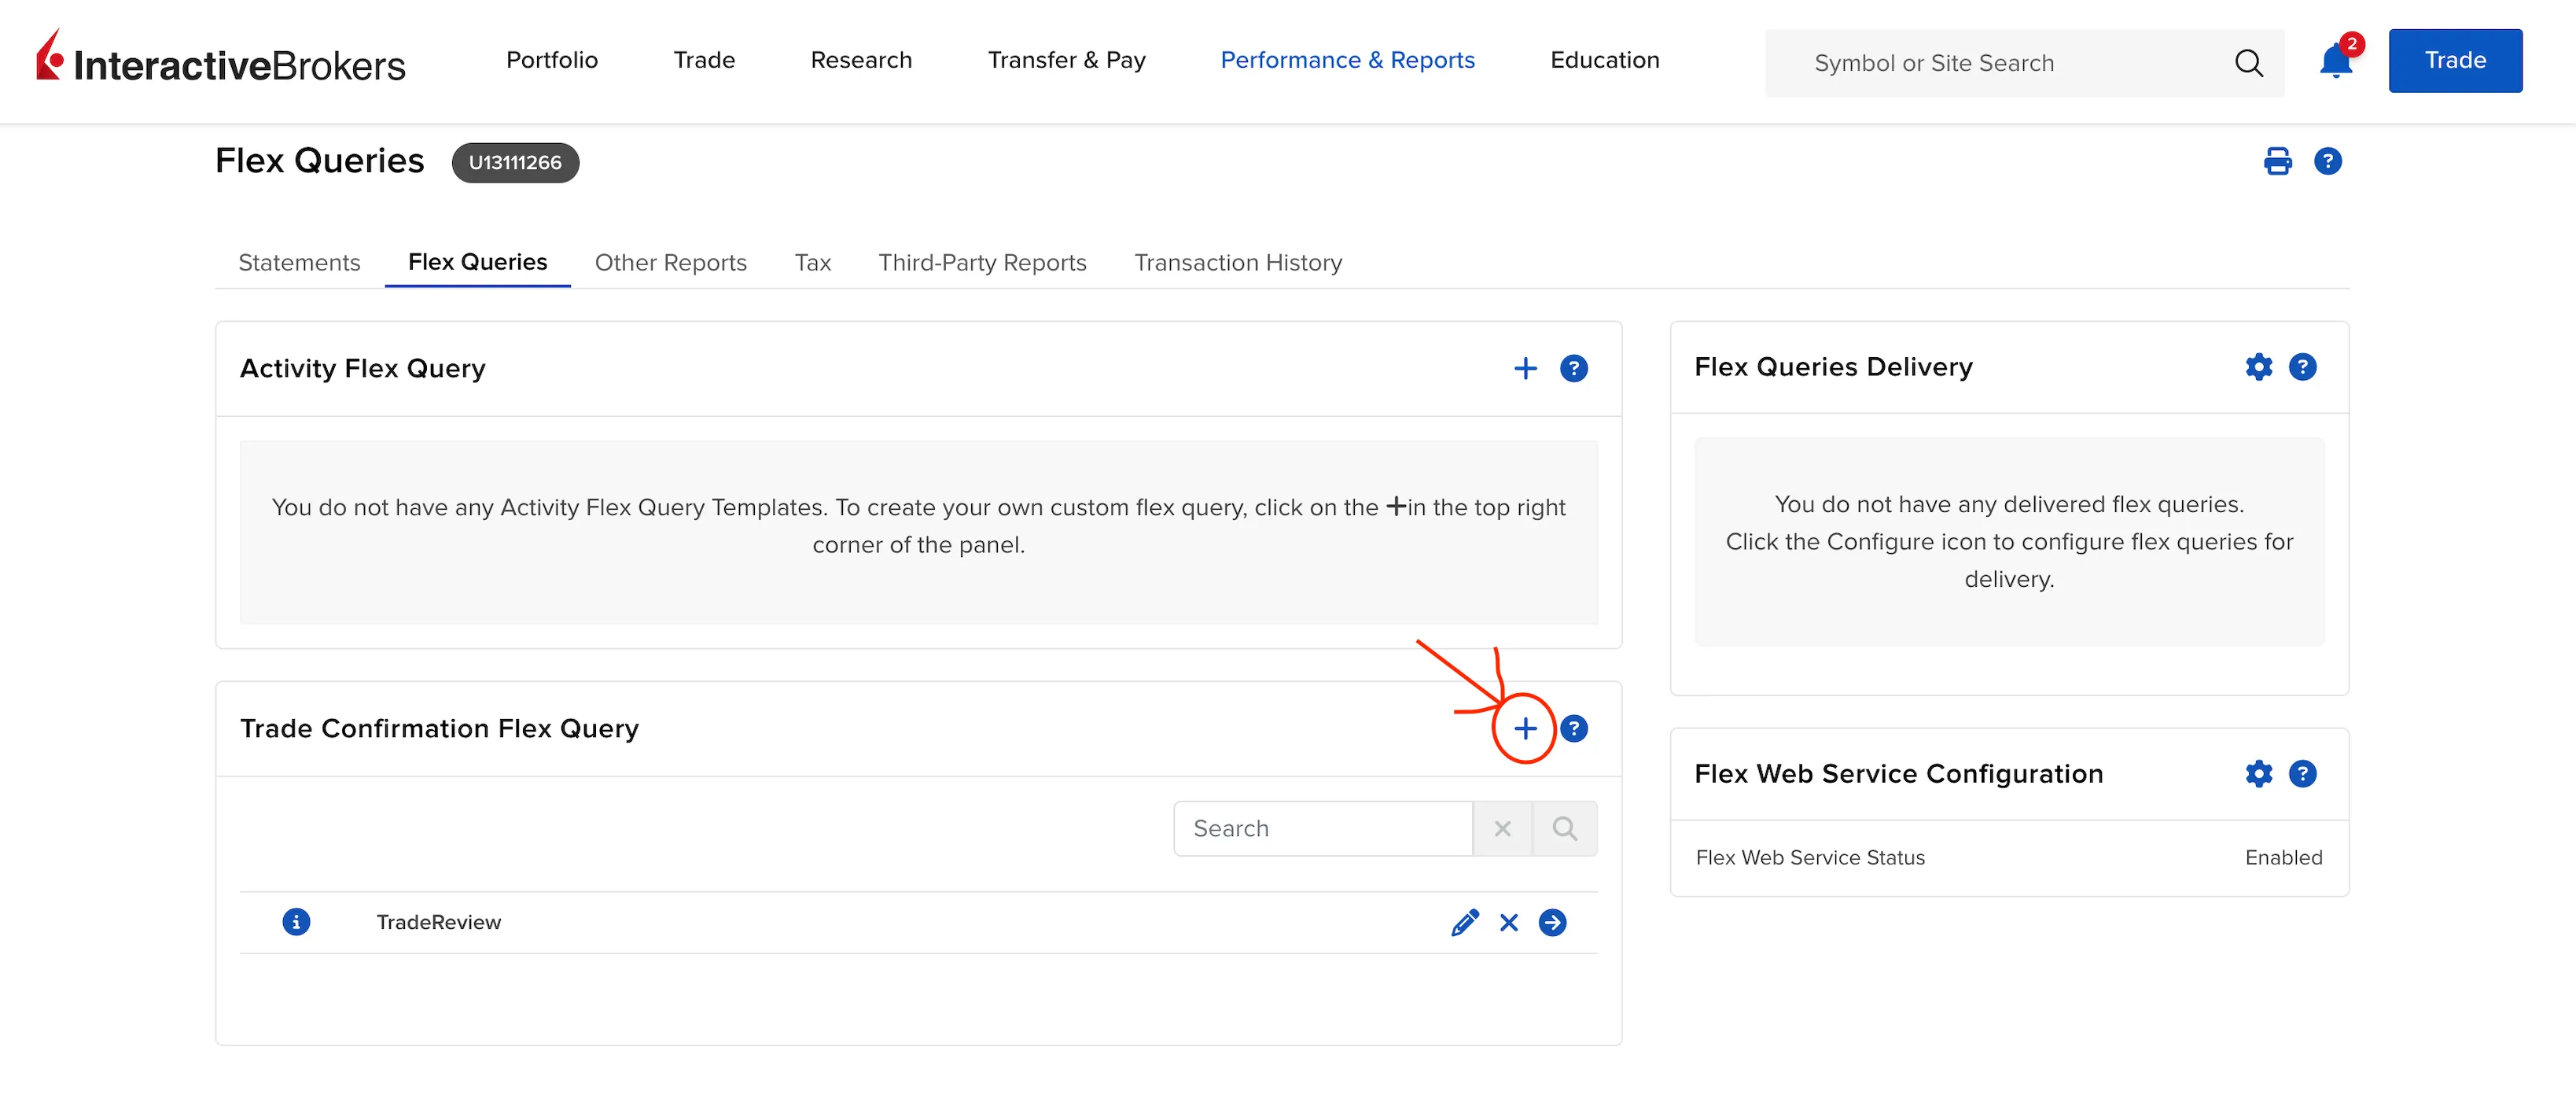Open the Portfolio menu

(552, 60)
